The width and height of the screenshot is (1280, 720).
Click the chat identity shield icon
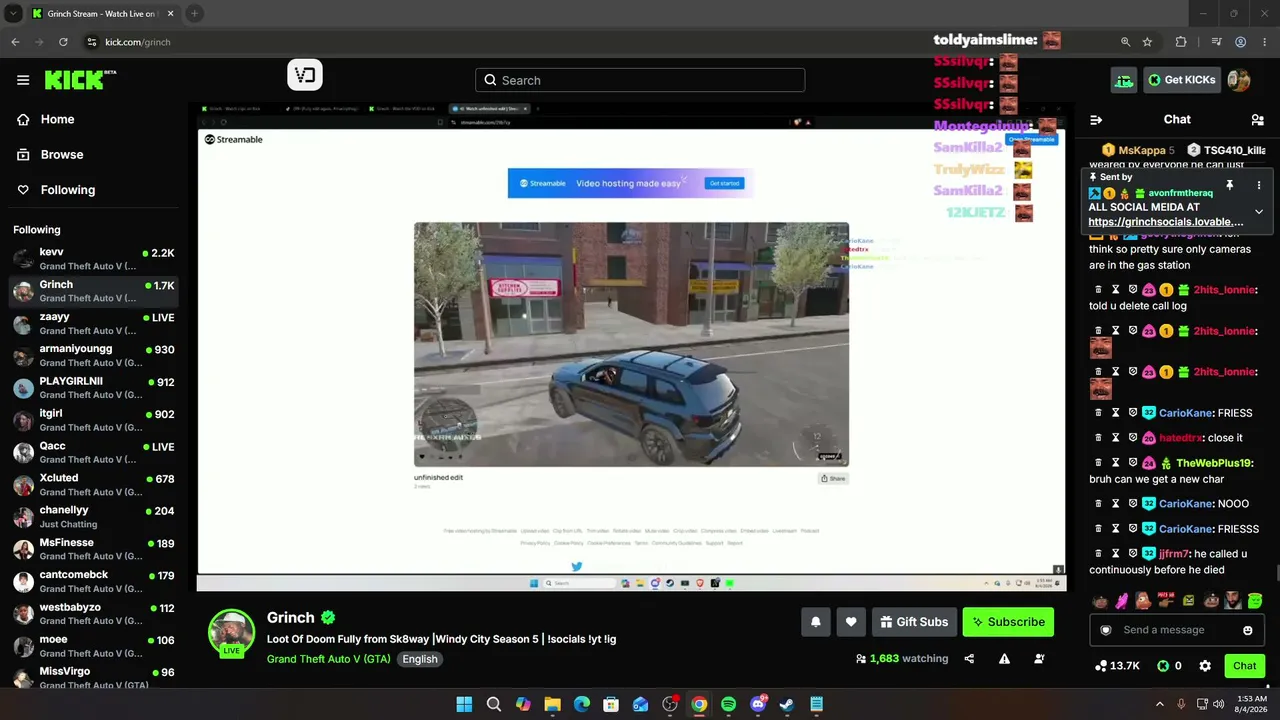pos(1105,630)
